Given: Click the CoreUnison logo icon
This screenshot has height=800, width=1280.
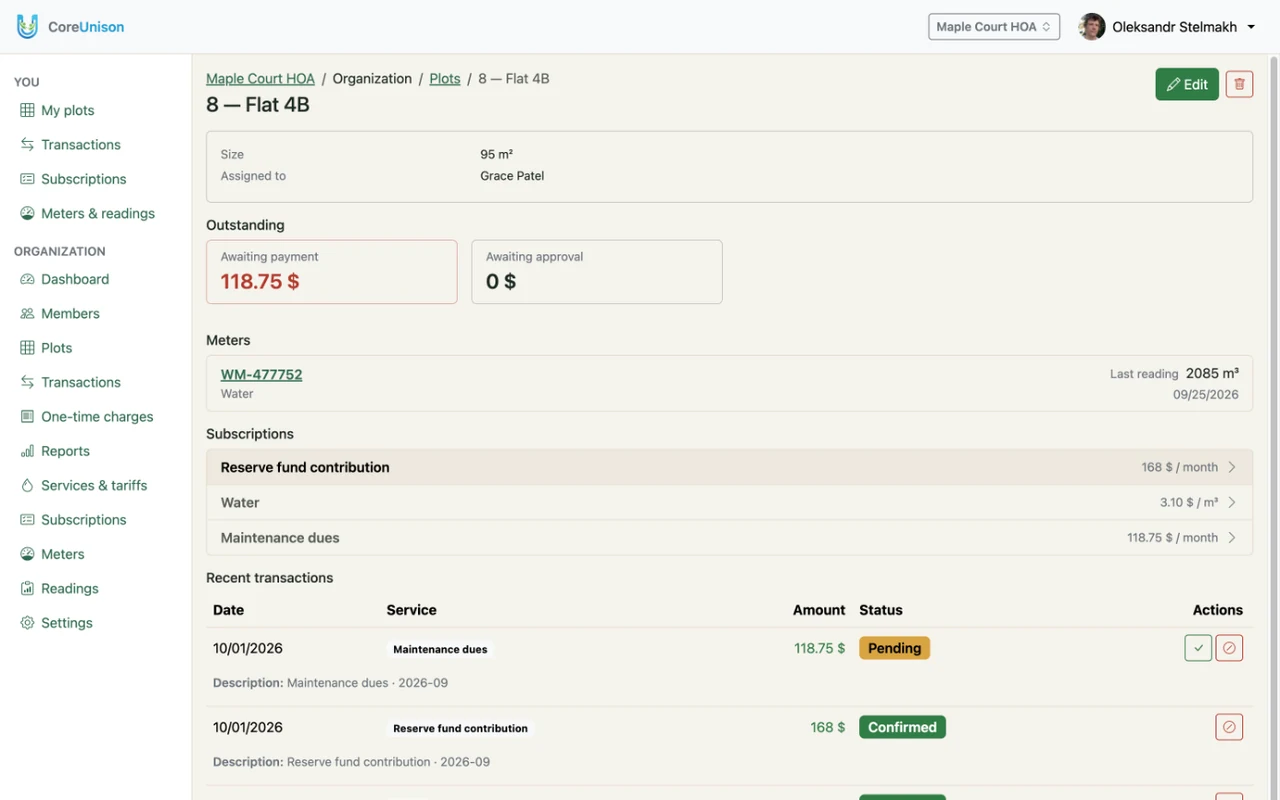Looking at the screenshot, I should (27, 27).
